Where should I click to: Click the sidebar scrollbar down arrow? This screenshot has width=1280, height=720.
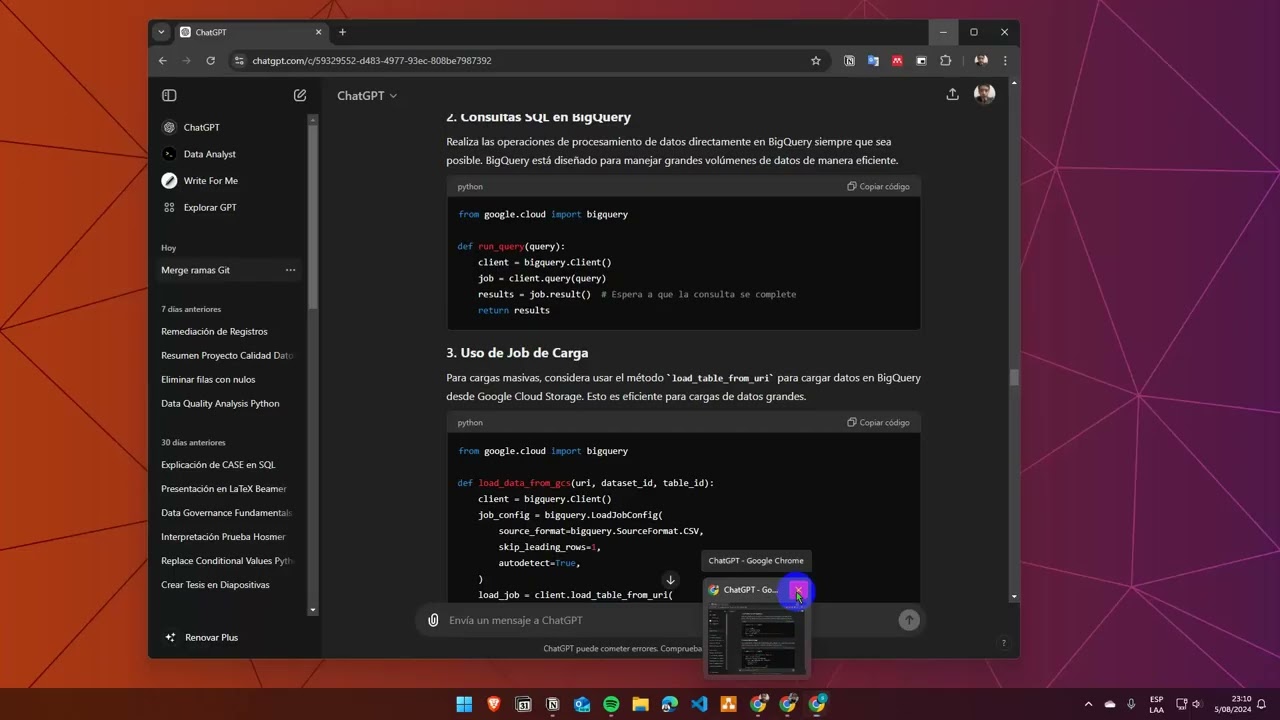point(313,610)
